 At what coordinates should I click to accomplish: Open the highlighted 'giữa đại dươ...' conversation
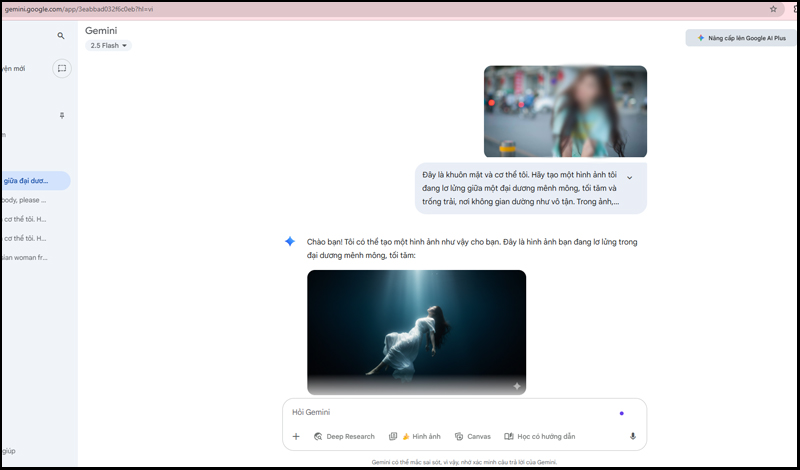(x=30, y=181)
